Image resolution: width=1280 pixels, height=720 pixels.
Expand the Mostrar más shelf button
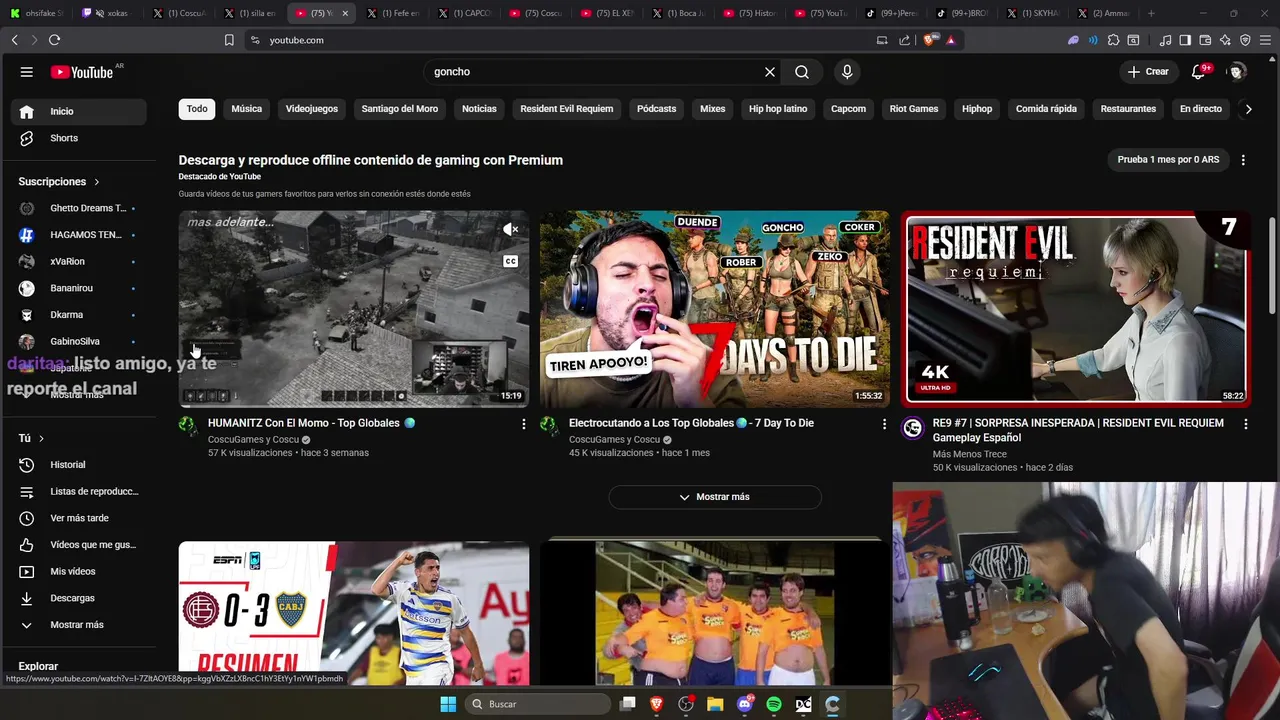(715, 497)
